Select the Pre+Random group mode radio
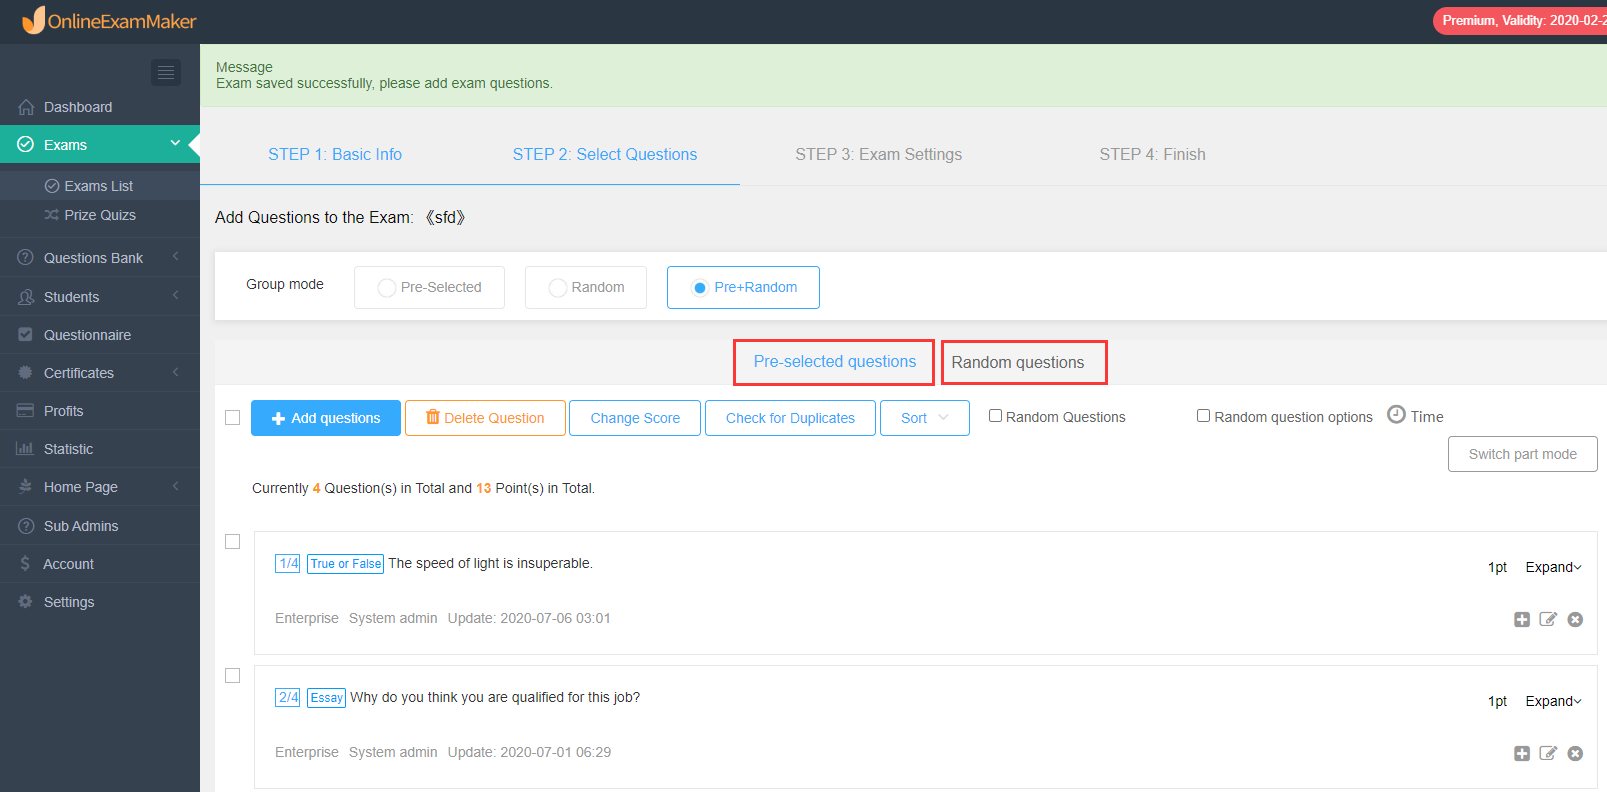1607x792 pixels. click(700, 288)
